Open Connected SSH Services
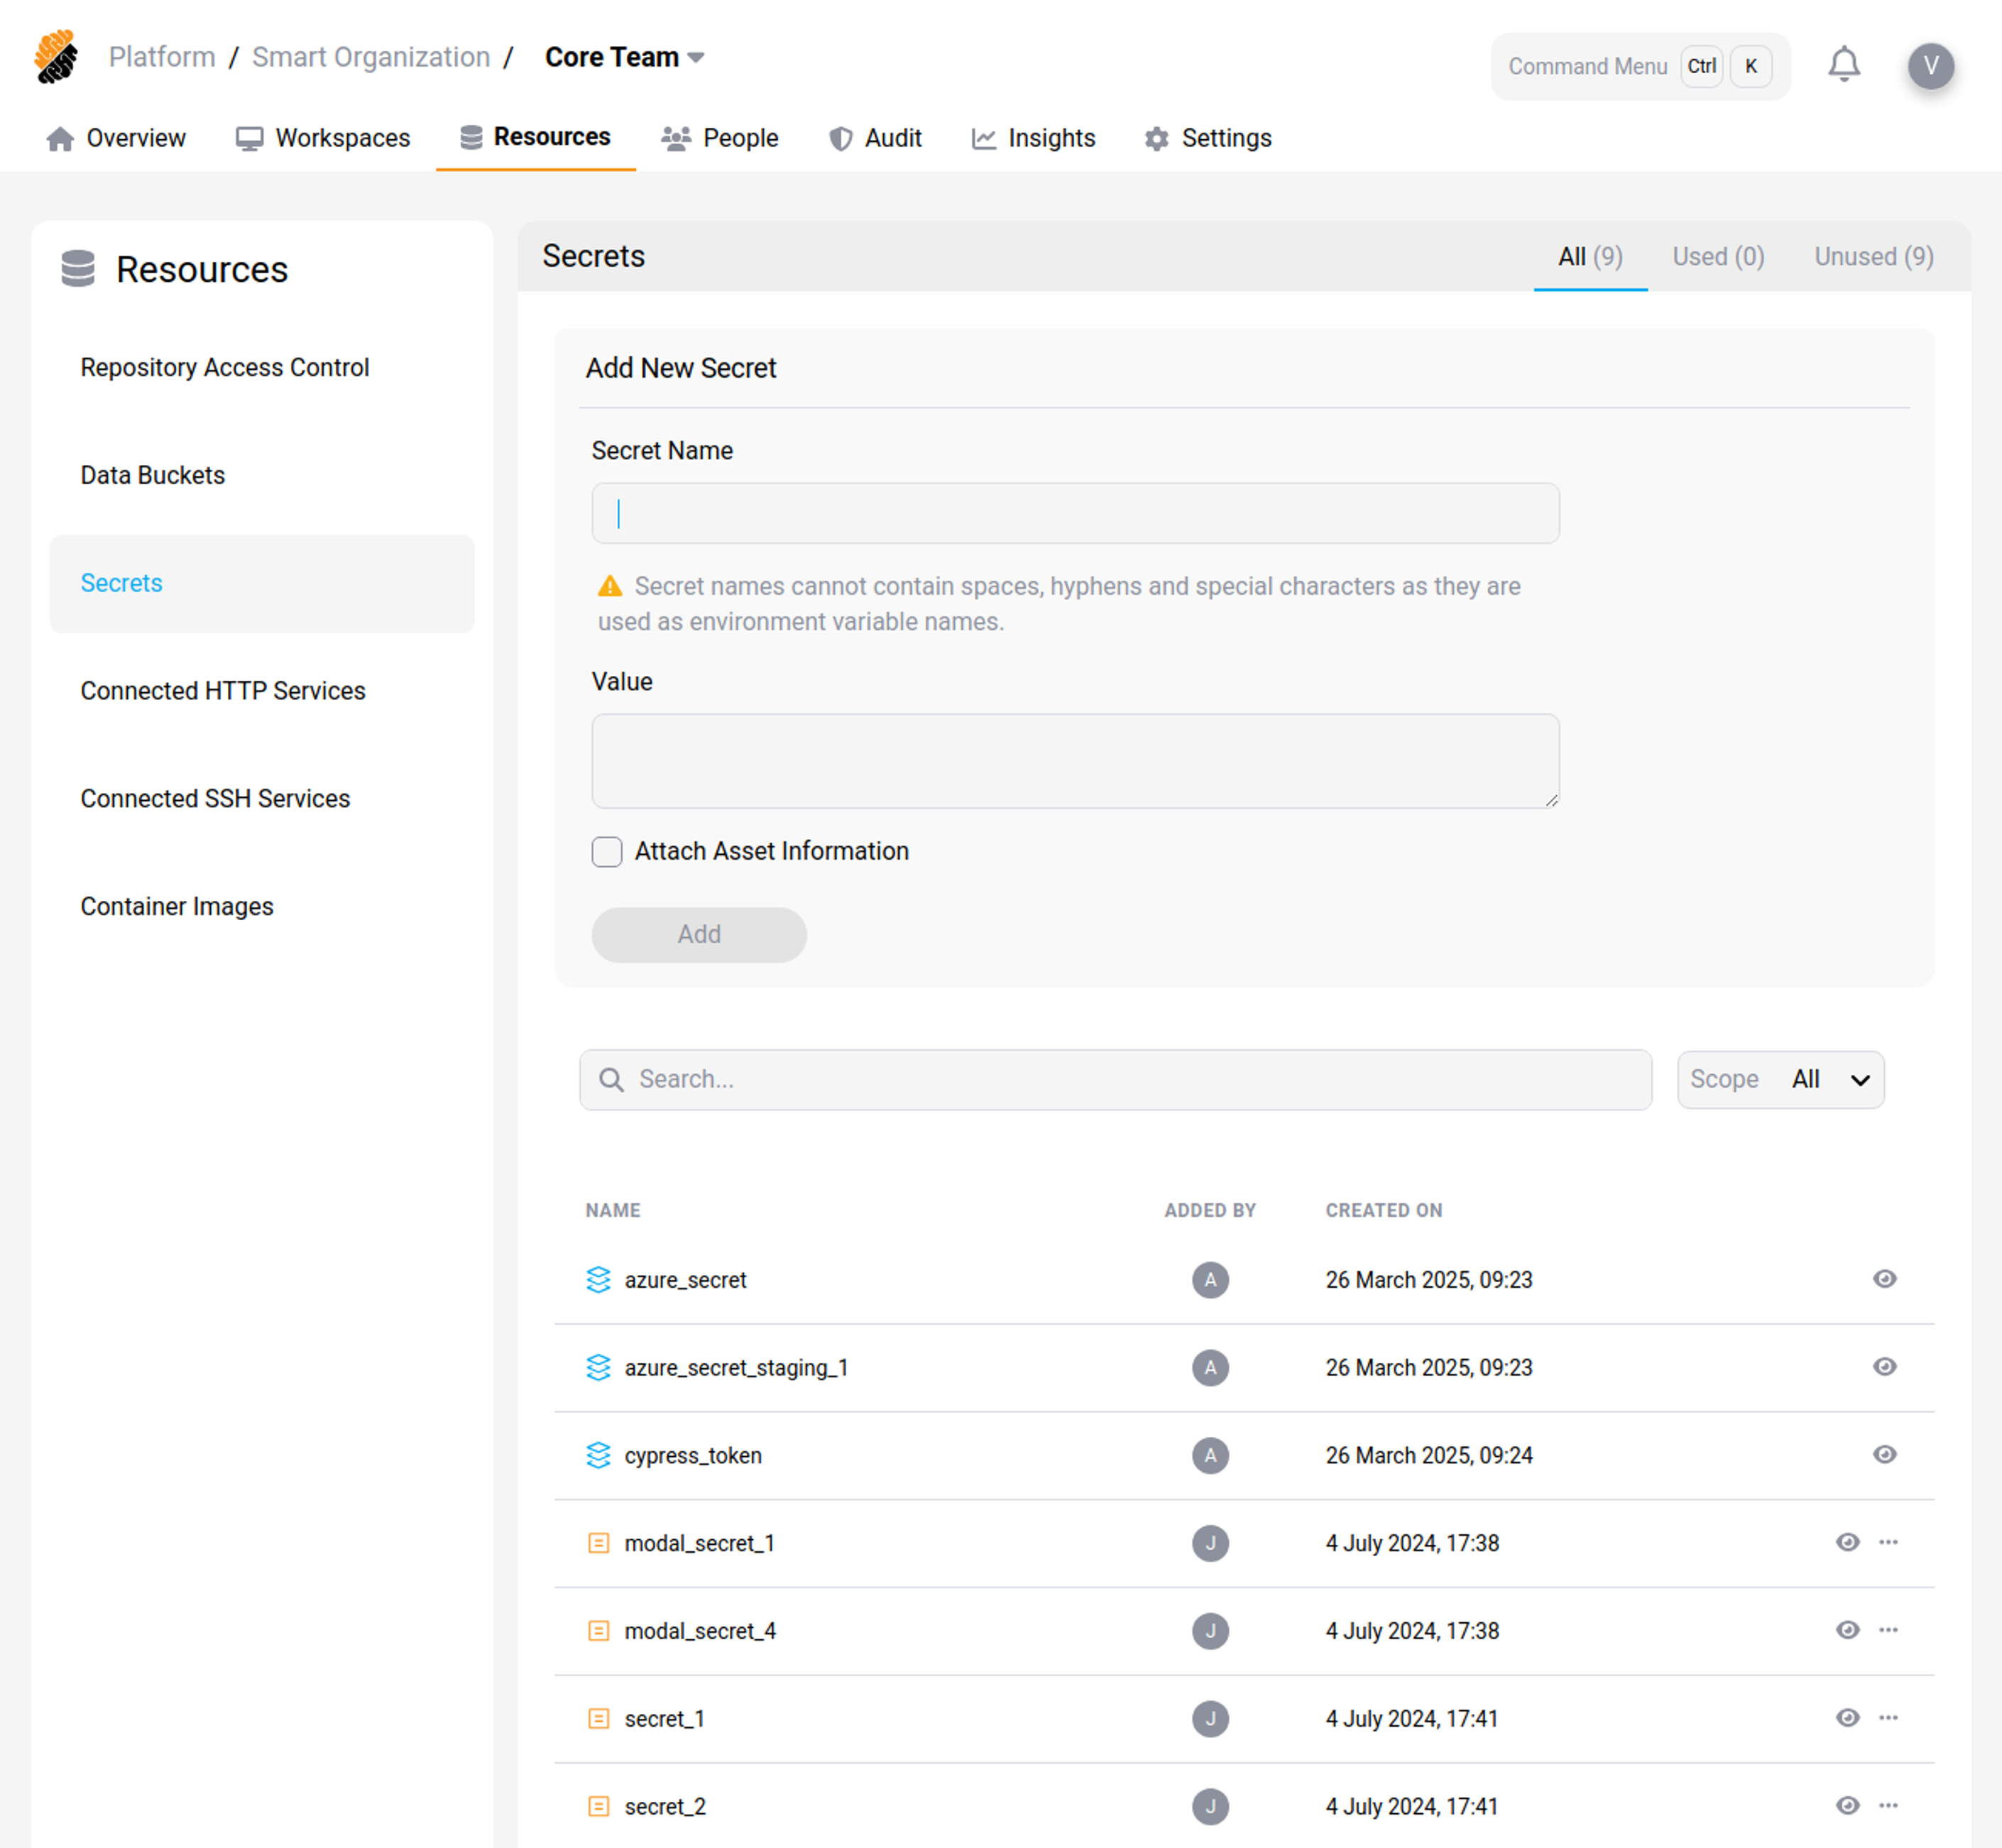The height and width of the screenshot is (1848, 2002). click(x=215, y=798)
